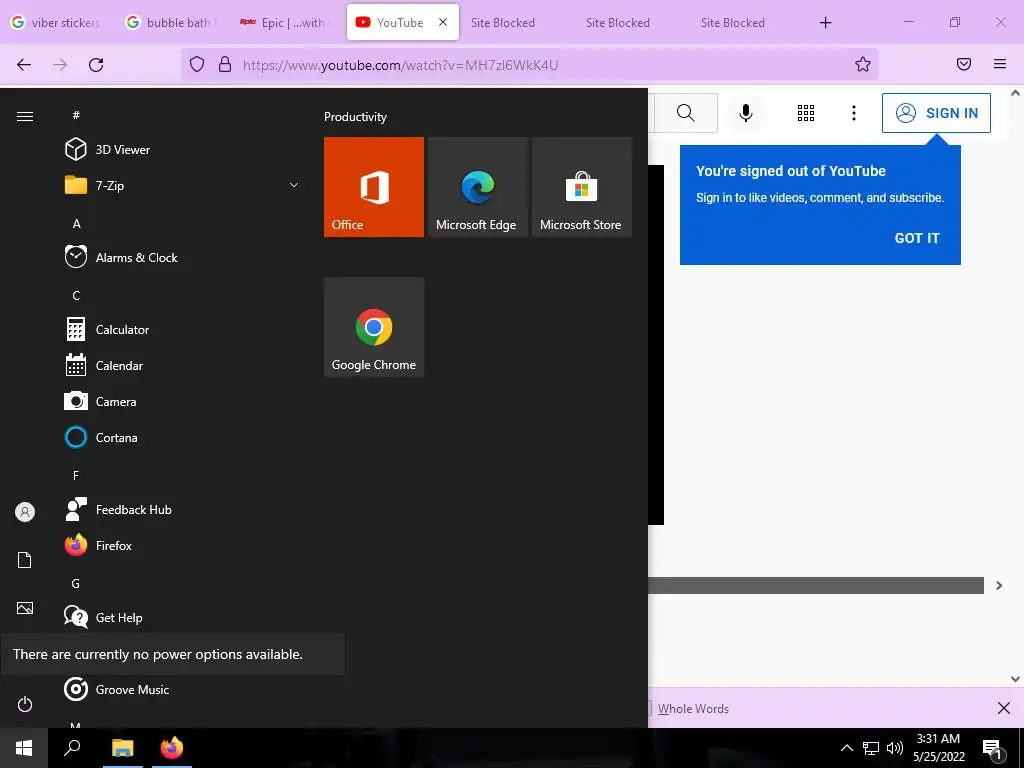This screenshot has width=1024, height=768.
Task: Open a new tab with plus button
Action: (x=825, y=22)
